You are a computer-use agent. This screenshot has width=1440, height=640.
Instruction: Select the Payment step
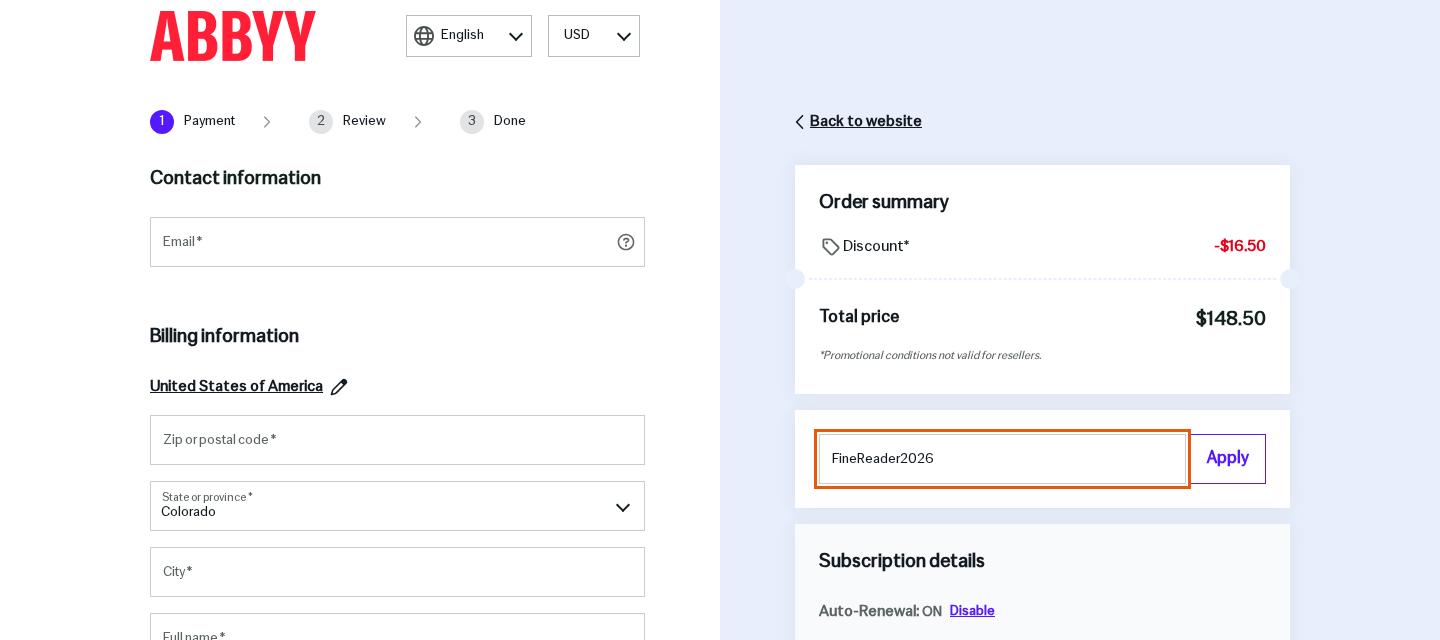point(193,122)
